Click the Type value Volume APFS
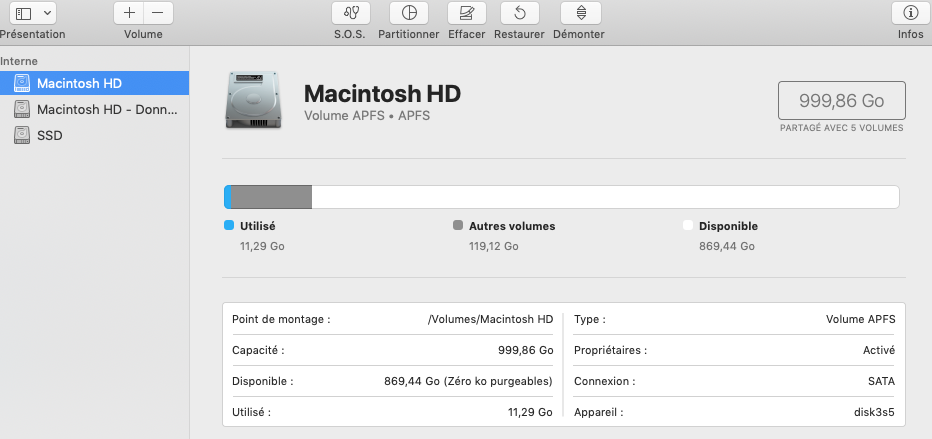This screenshot has height=439, width=932. (x=861, y=320)
